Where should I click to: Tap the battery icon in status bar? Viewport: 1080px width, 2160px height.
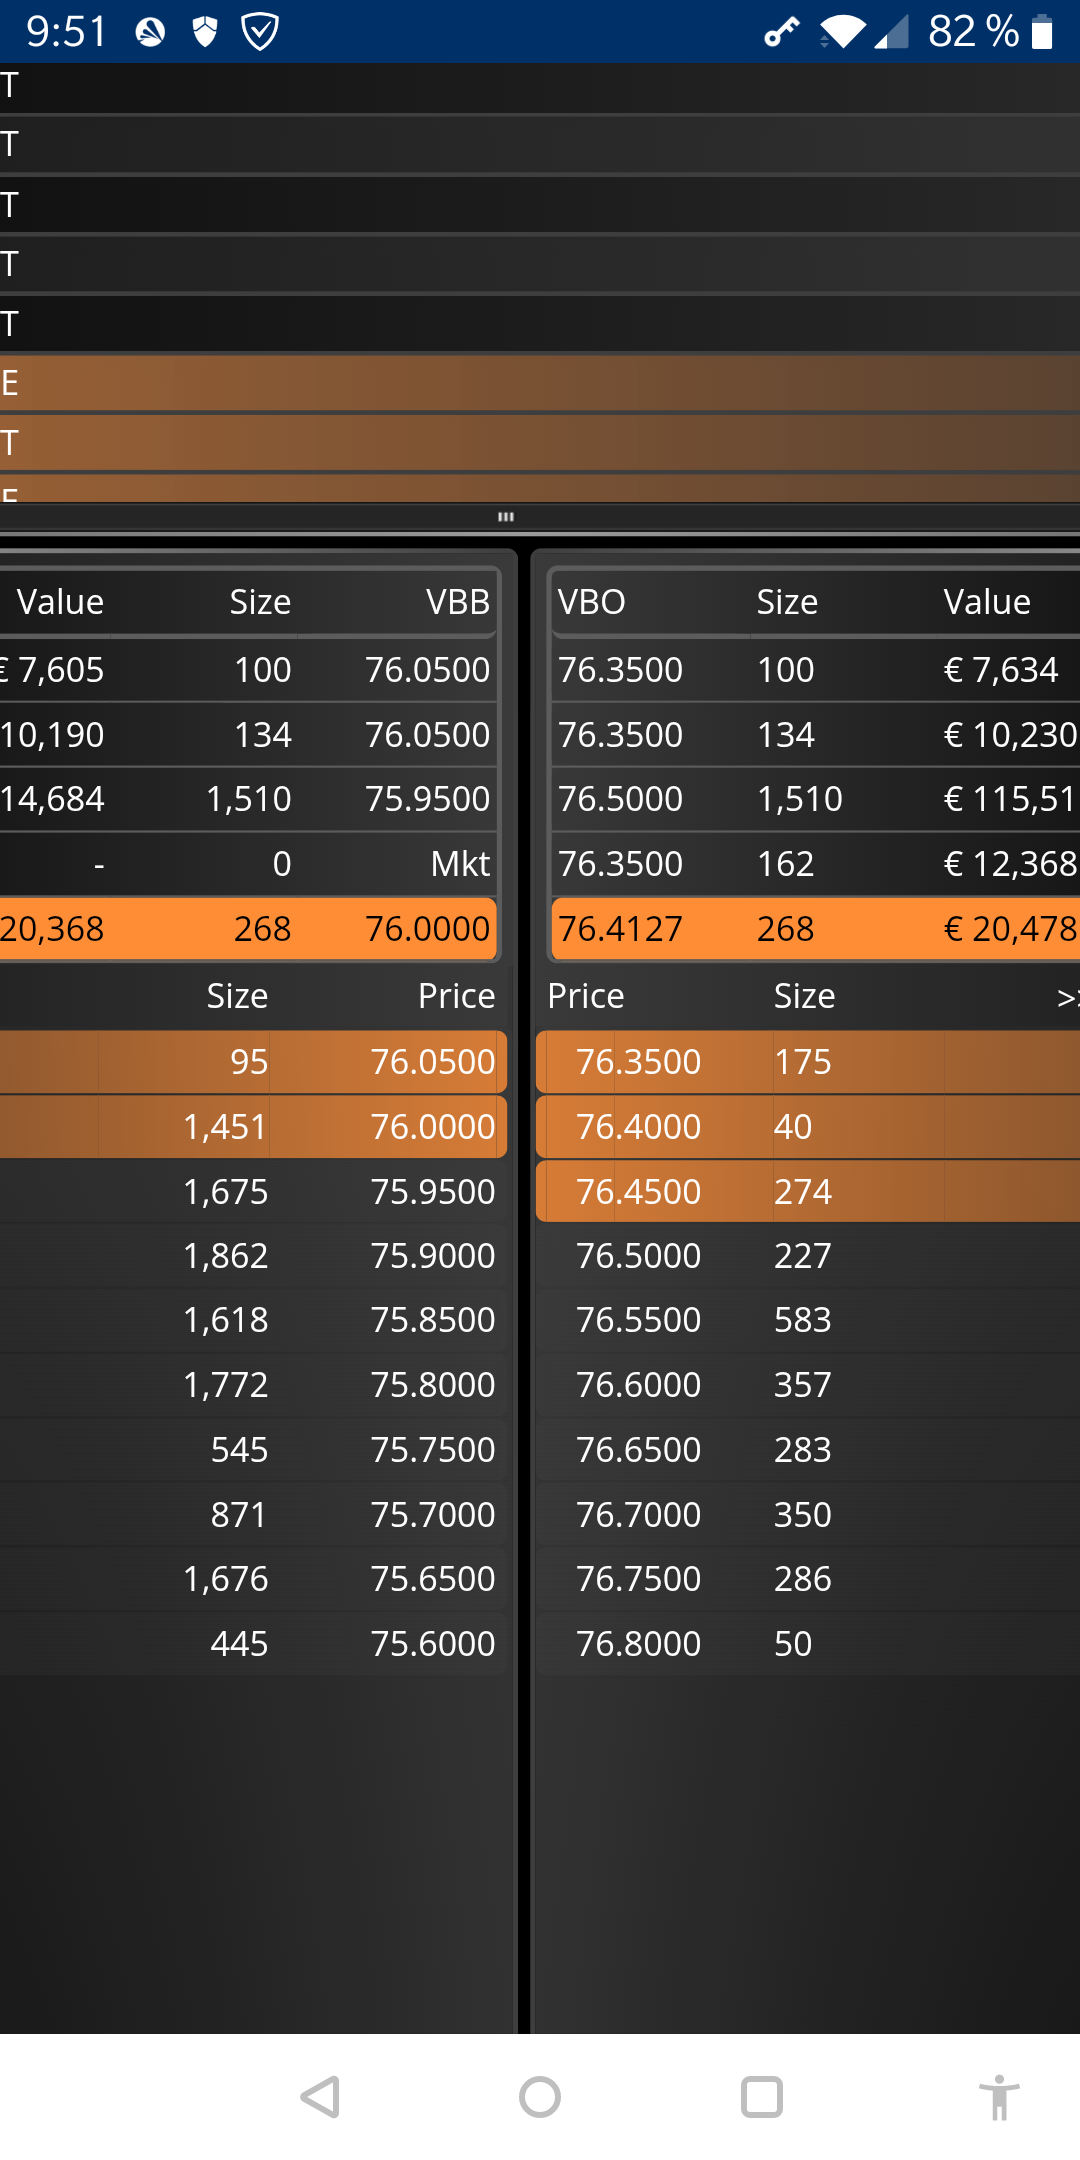click(1042, 32)
